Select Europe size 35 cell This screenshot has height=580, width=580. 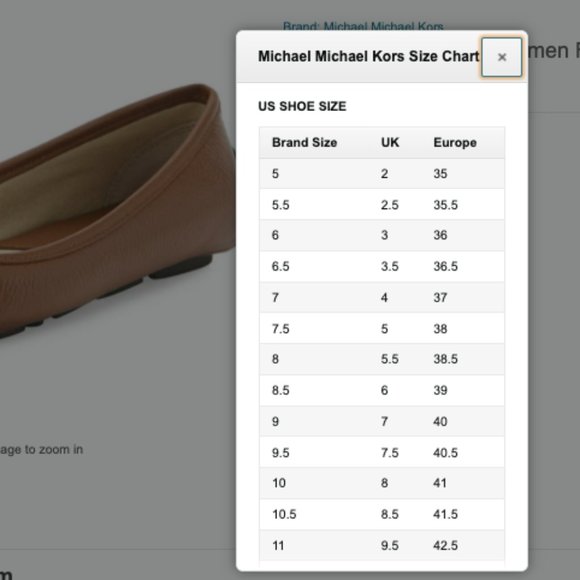click(440, 173)
